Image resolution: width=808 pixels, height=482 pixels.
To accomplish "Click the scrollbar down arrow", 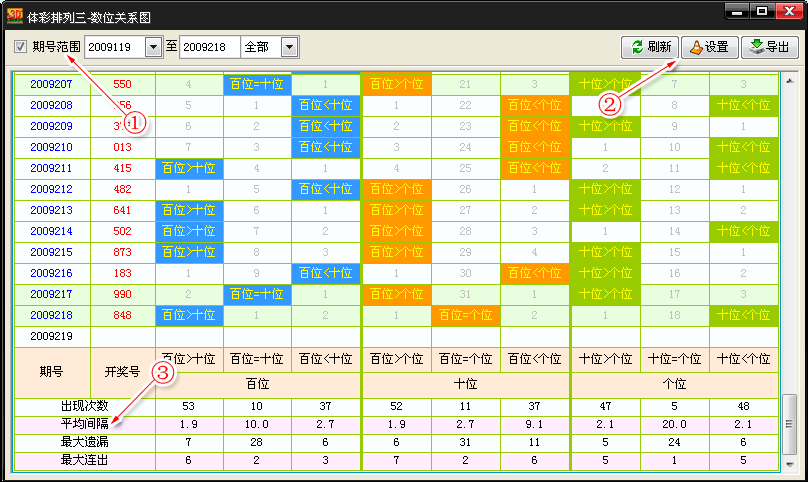I will (x=790, y=465).
